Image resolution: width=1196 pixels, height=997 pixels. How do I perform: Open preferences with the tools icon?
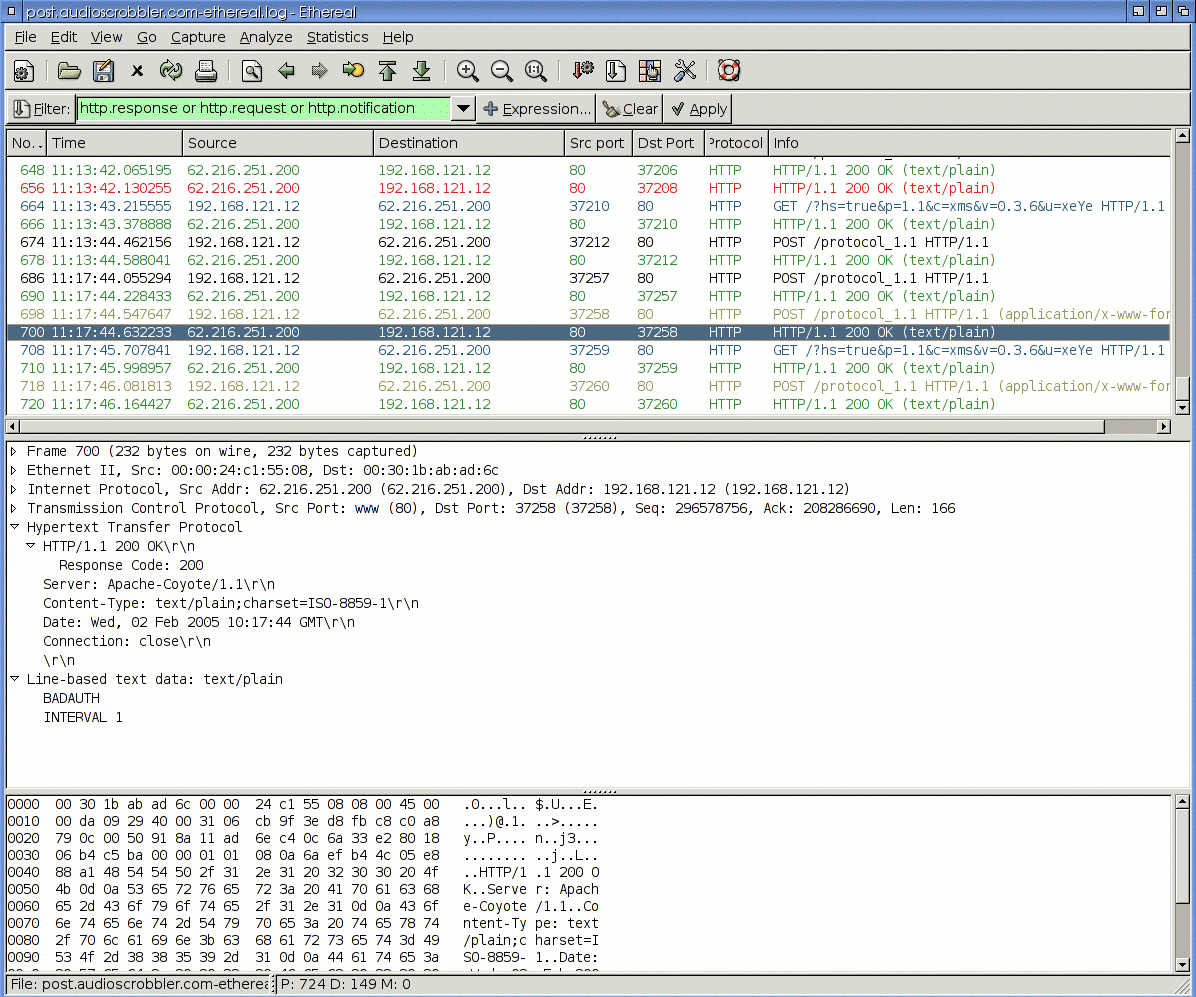coord(684,72)
